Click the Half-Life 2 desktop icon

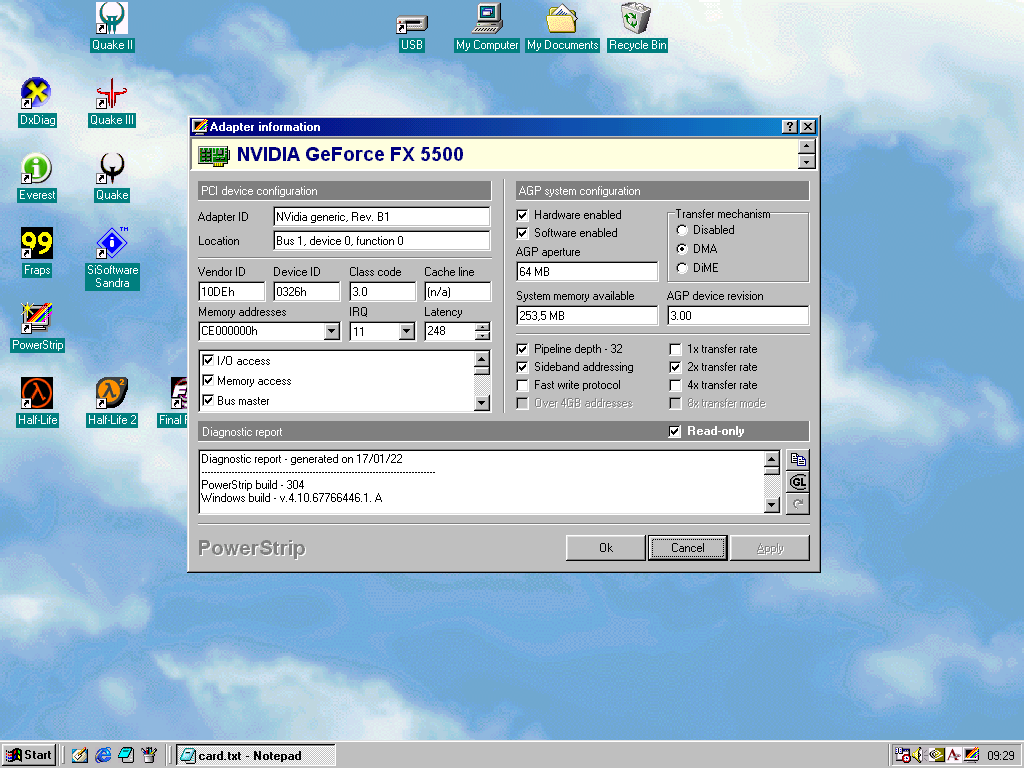(112, 394)
